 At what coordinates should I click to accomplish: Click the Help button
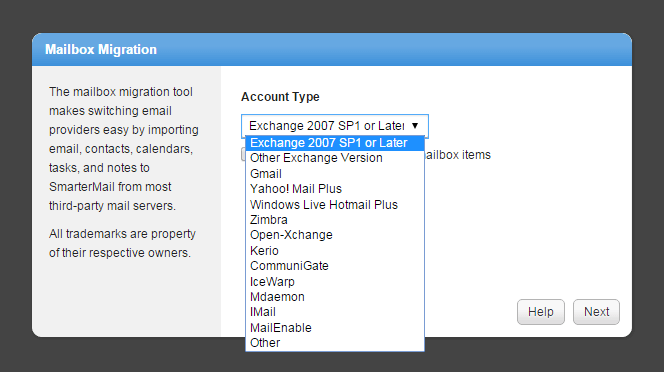[541, 312]
